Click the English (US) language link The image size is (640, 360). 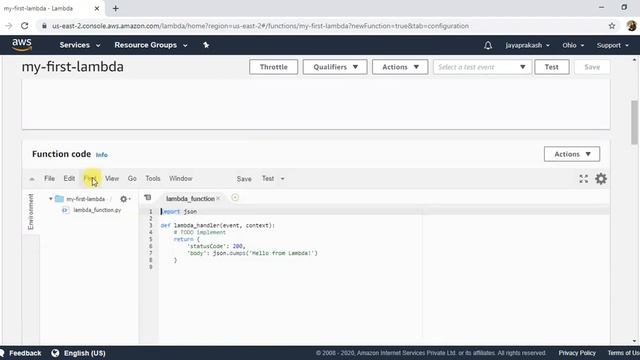[84, 353]
